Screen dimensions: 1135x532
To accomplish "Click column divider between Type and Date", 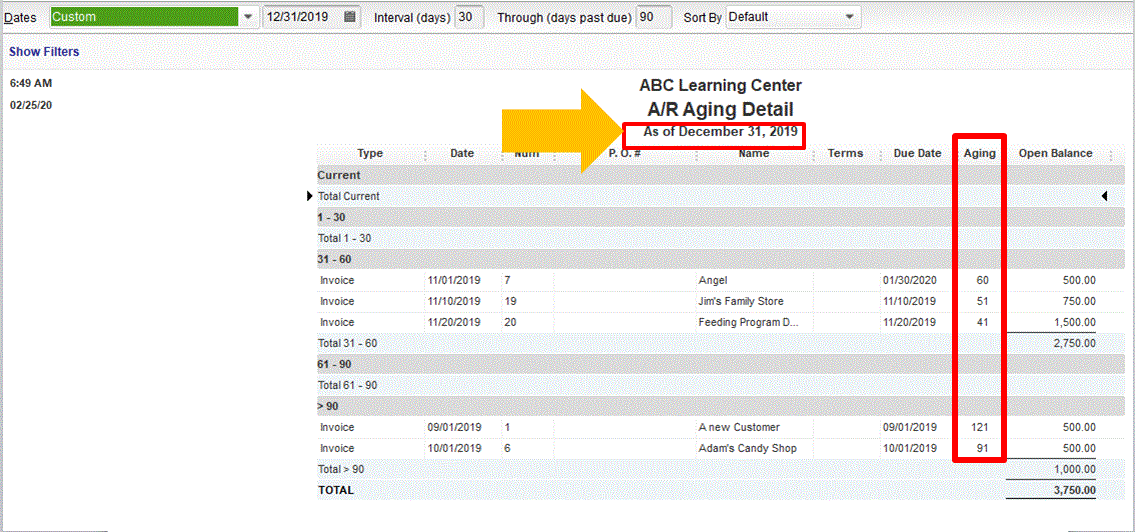I will click(425, 154).
